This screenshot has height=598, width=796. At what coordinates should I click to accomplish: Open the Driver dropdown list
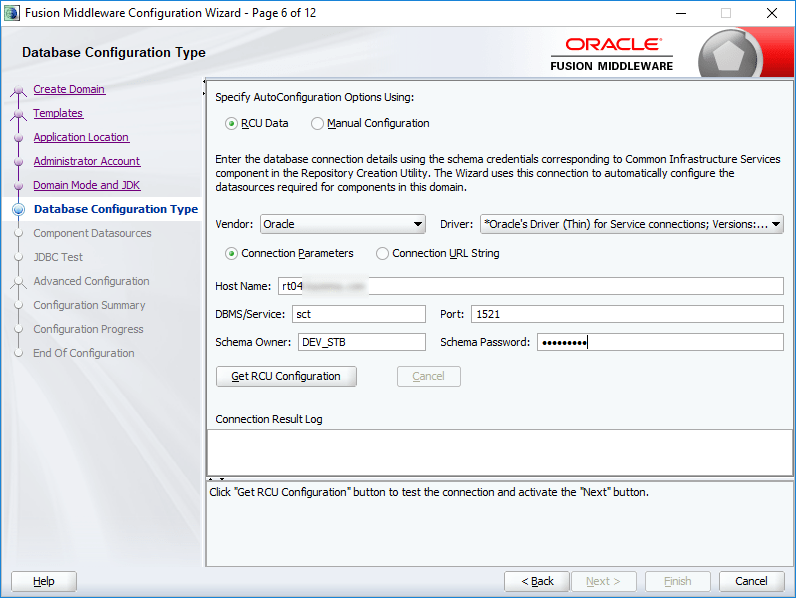[x=632, y=224]
